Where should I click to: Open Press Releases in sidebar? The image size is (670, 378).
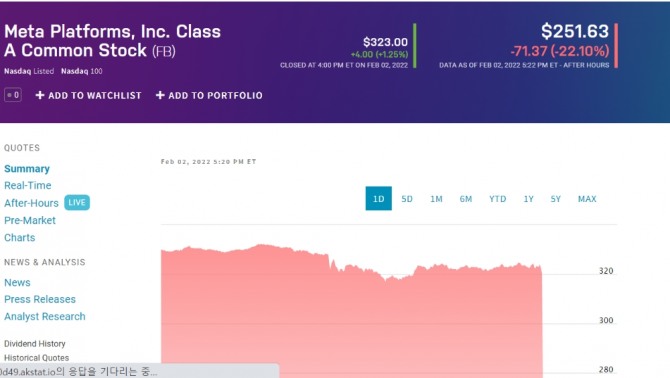40,299
